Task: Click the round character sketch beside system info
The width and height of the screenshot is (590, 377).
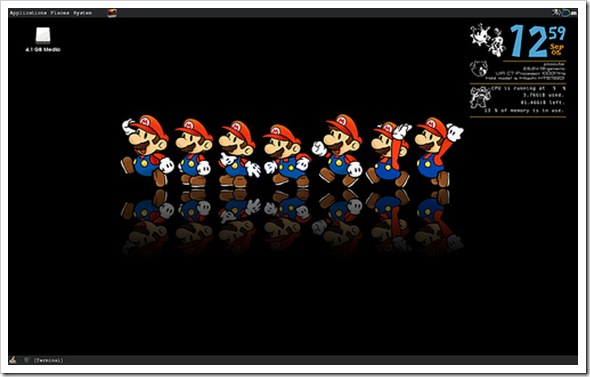Action: click(479, 69)
